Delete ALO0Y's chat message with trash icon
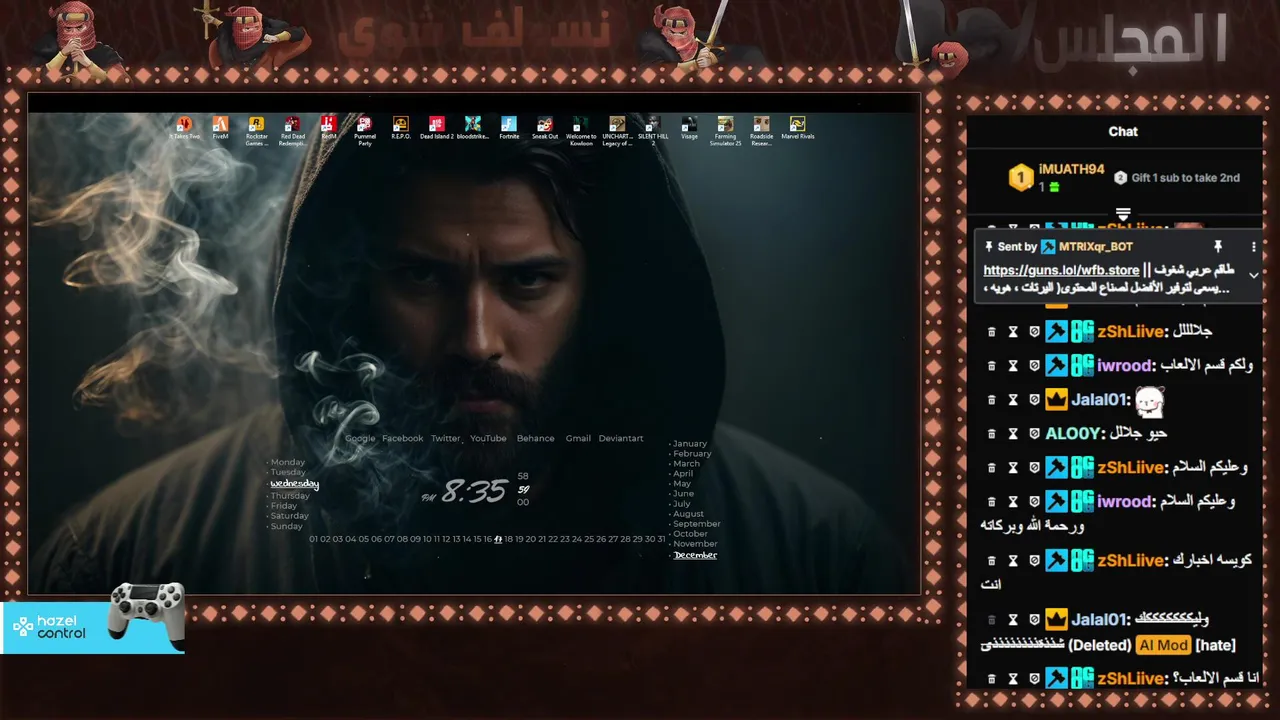The height and width of the screenshot is (720, 1280). [x=991, y=434]
